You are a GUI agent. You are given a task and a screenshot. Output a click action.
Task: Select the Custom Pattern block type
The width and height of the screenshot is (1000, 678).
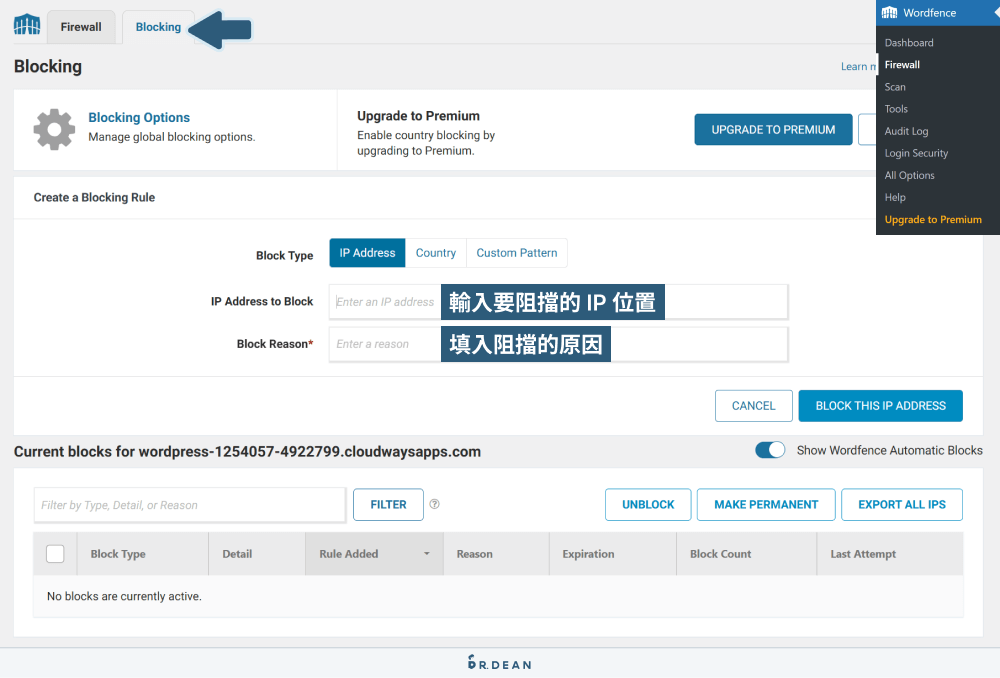tap(516, 252)
